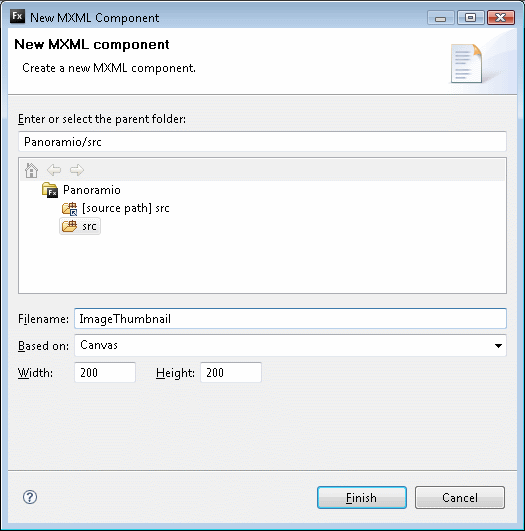Click into the Filename input field
This screenshot has height=531, width=525.
(x=290, y=318)
